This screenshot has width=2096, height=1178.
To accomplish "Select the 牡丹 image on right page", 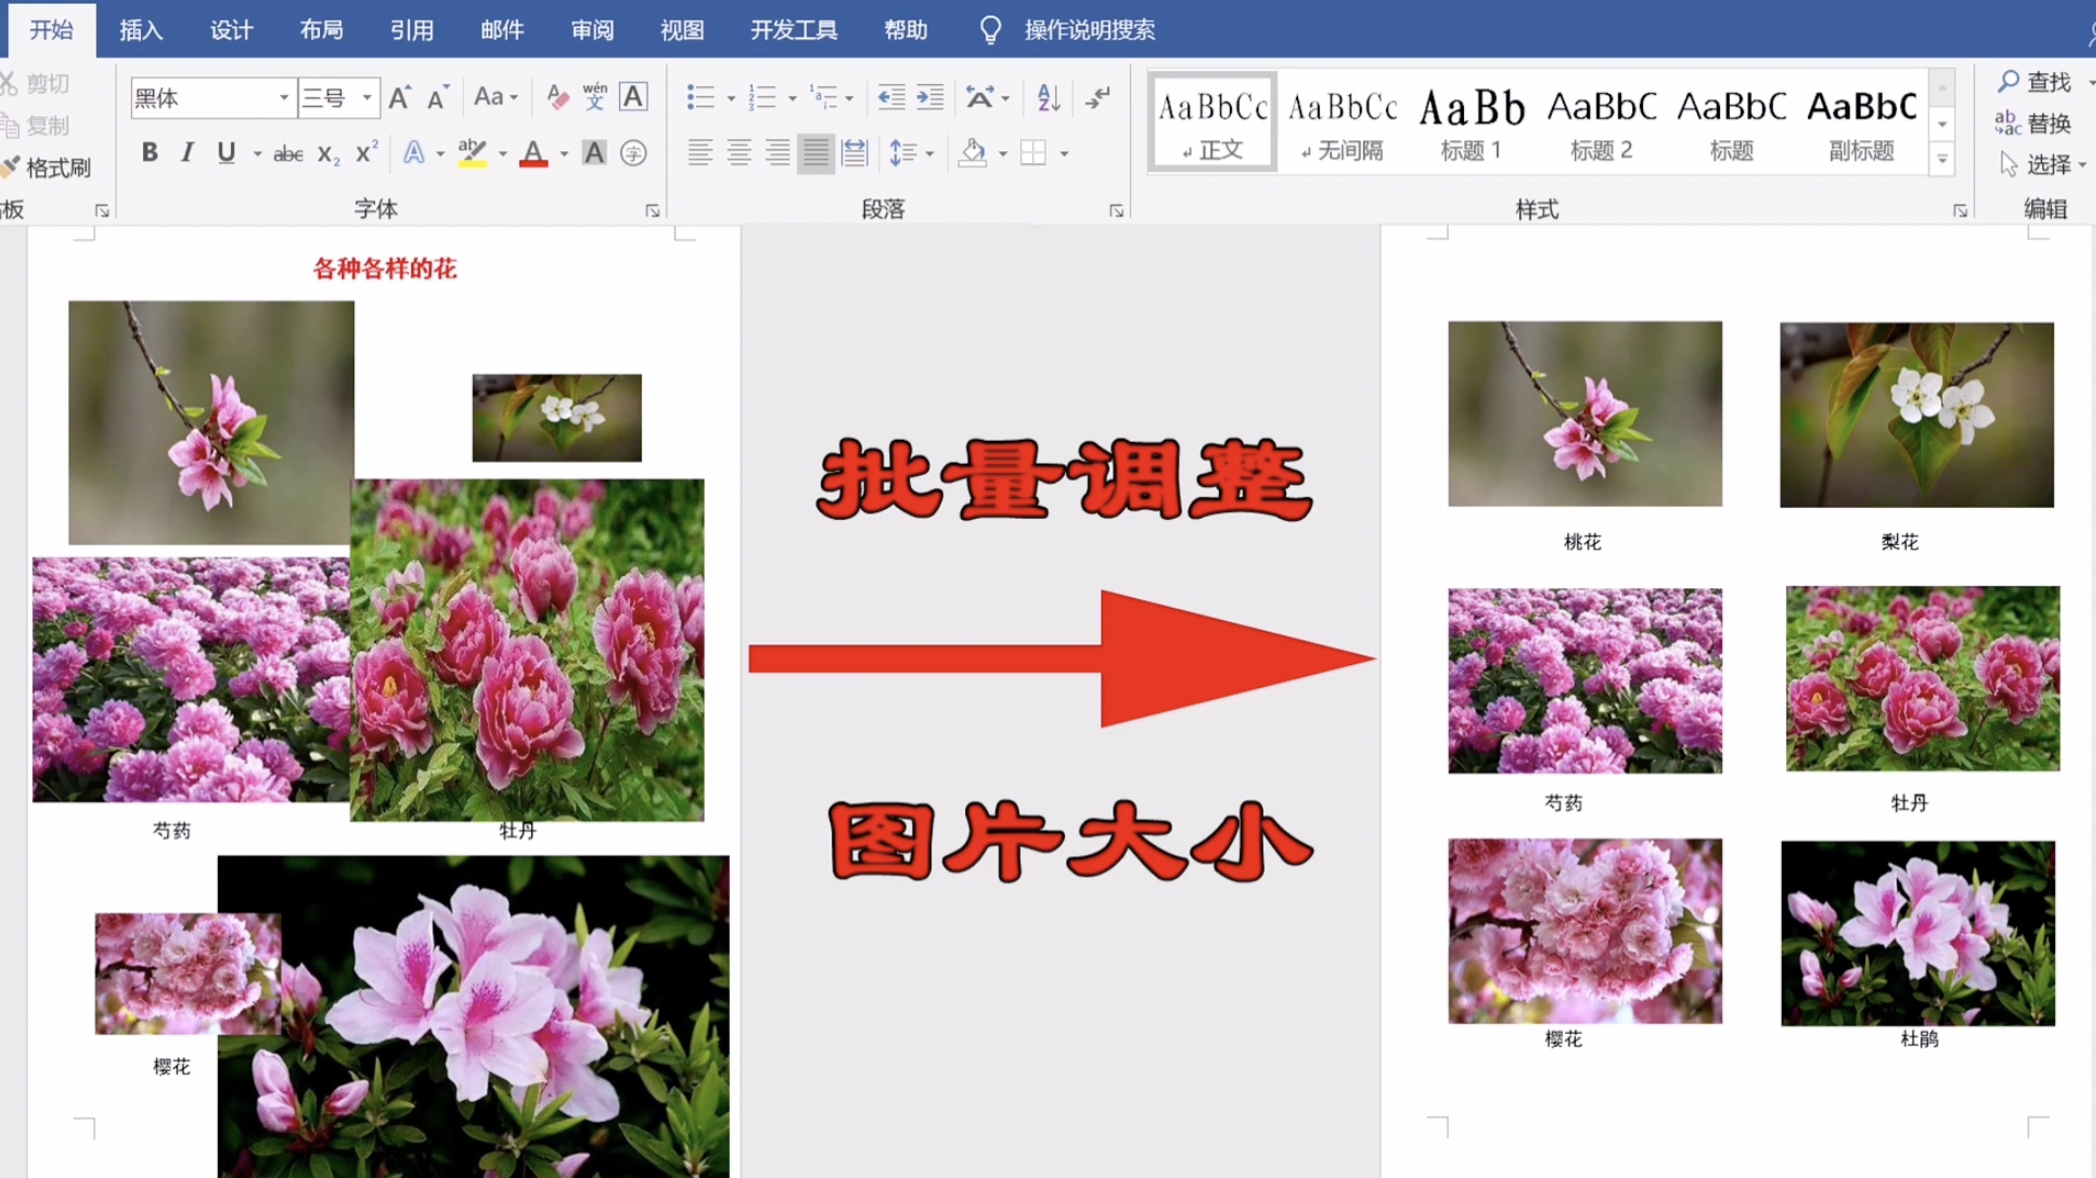I will [1922, 679].
